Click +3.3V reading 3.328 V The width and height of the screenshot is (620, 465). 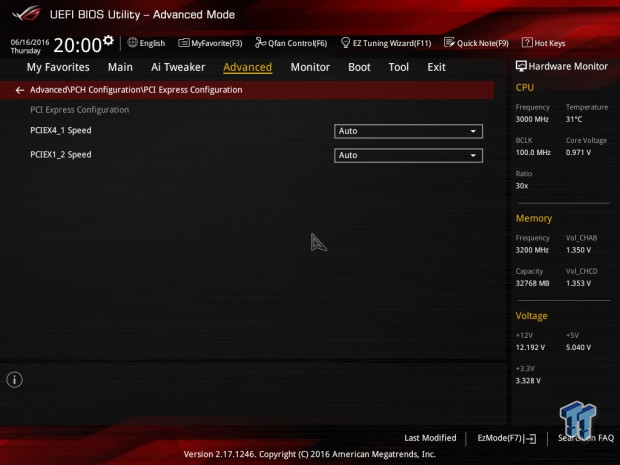pyautogui.click(x=528, y=380)
